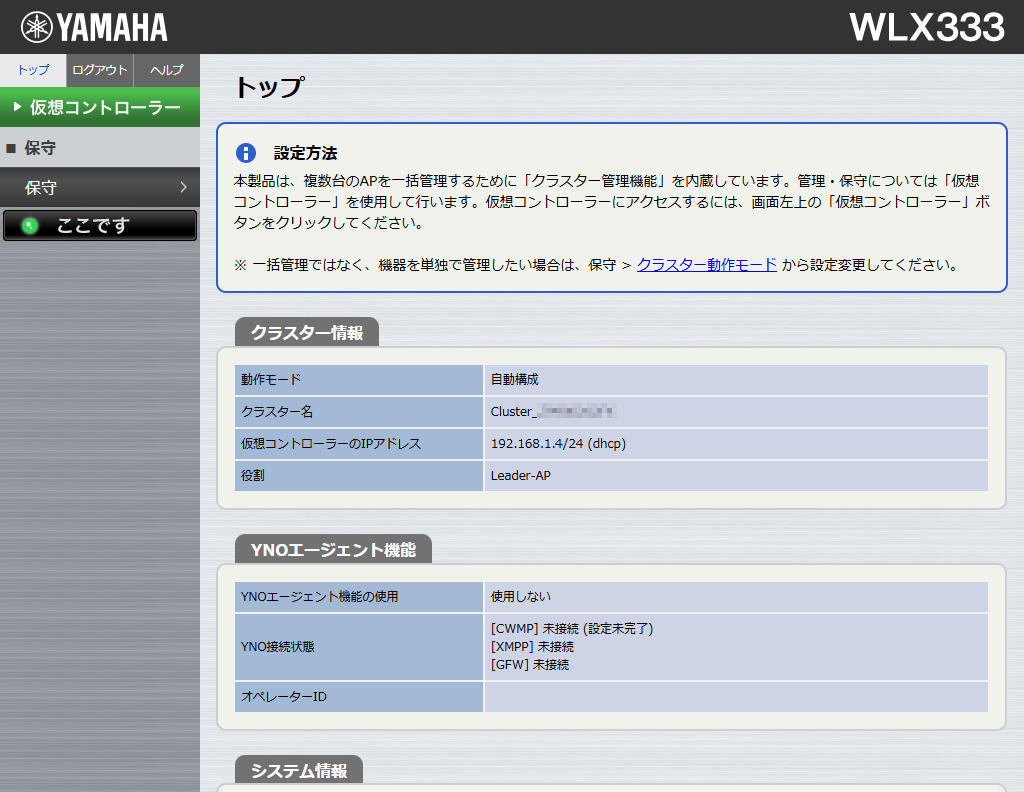Open the 仮想コントローラー green button
1024x792 pixels.
pyautogui.click(x=100, y=107)
